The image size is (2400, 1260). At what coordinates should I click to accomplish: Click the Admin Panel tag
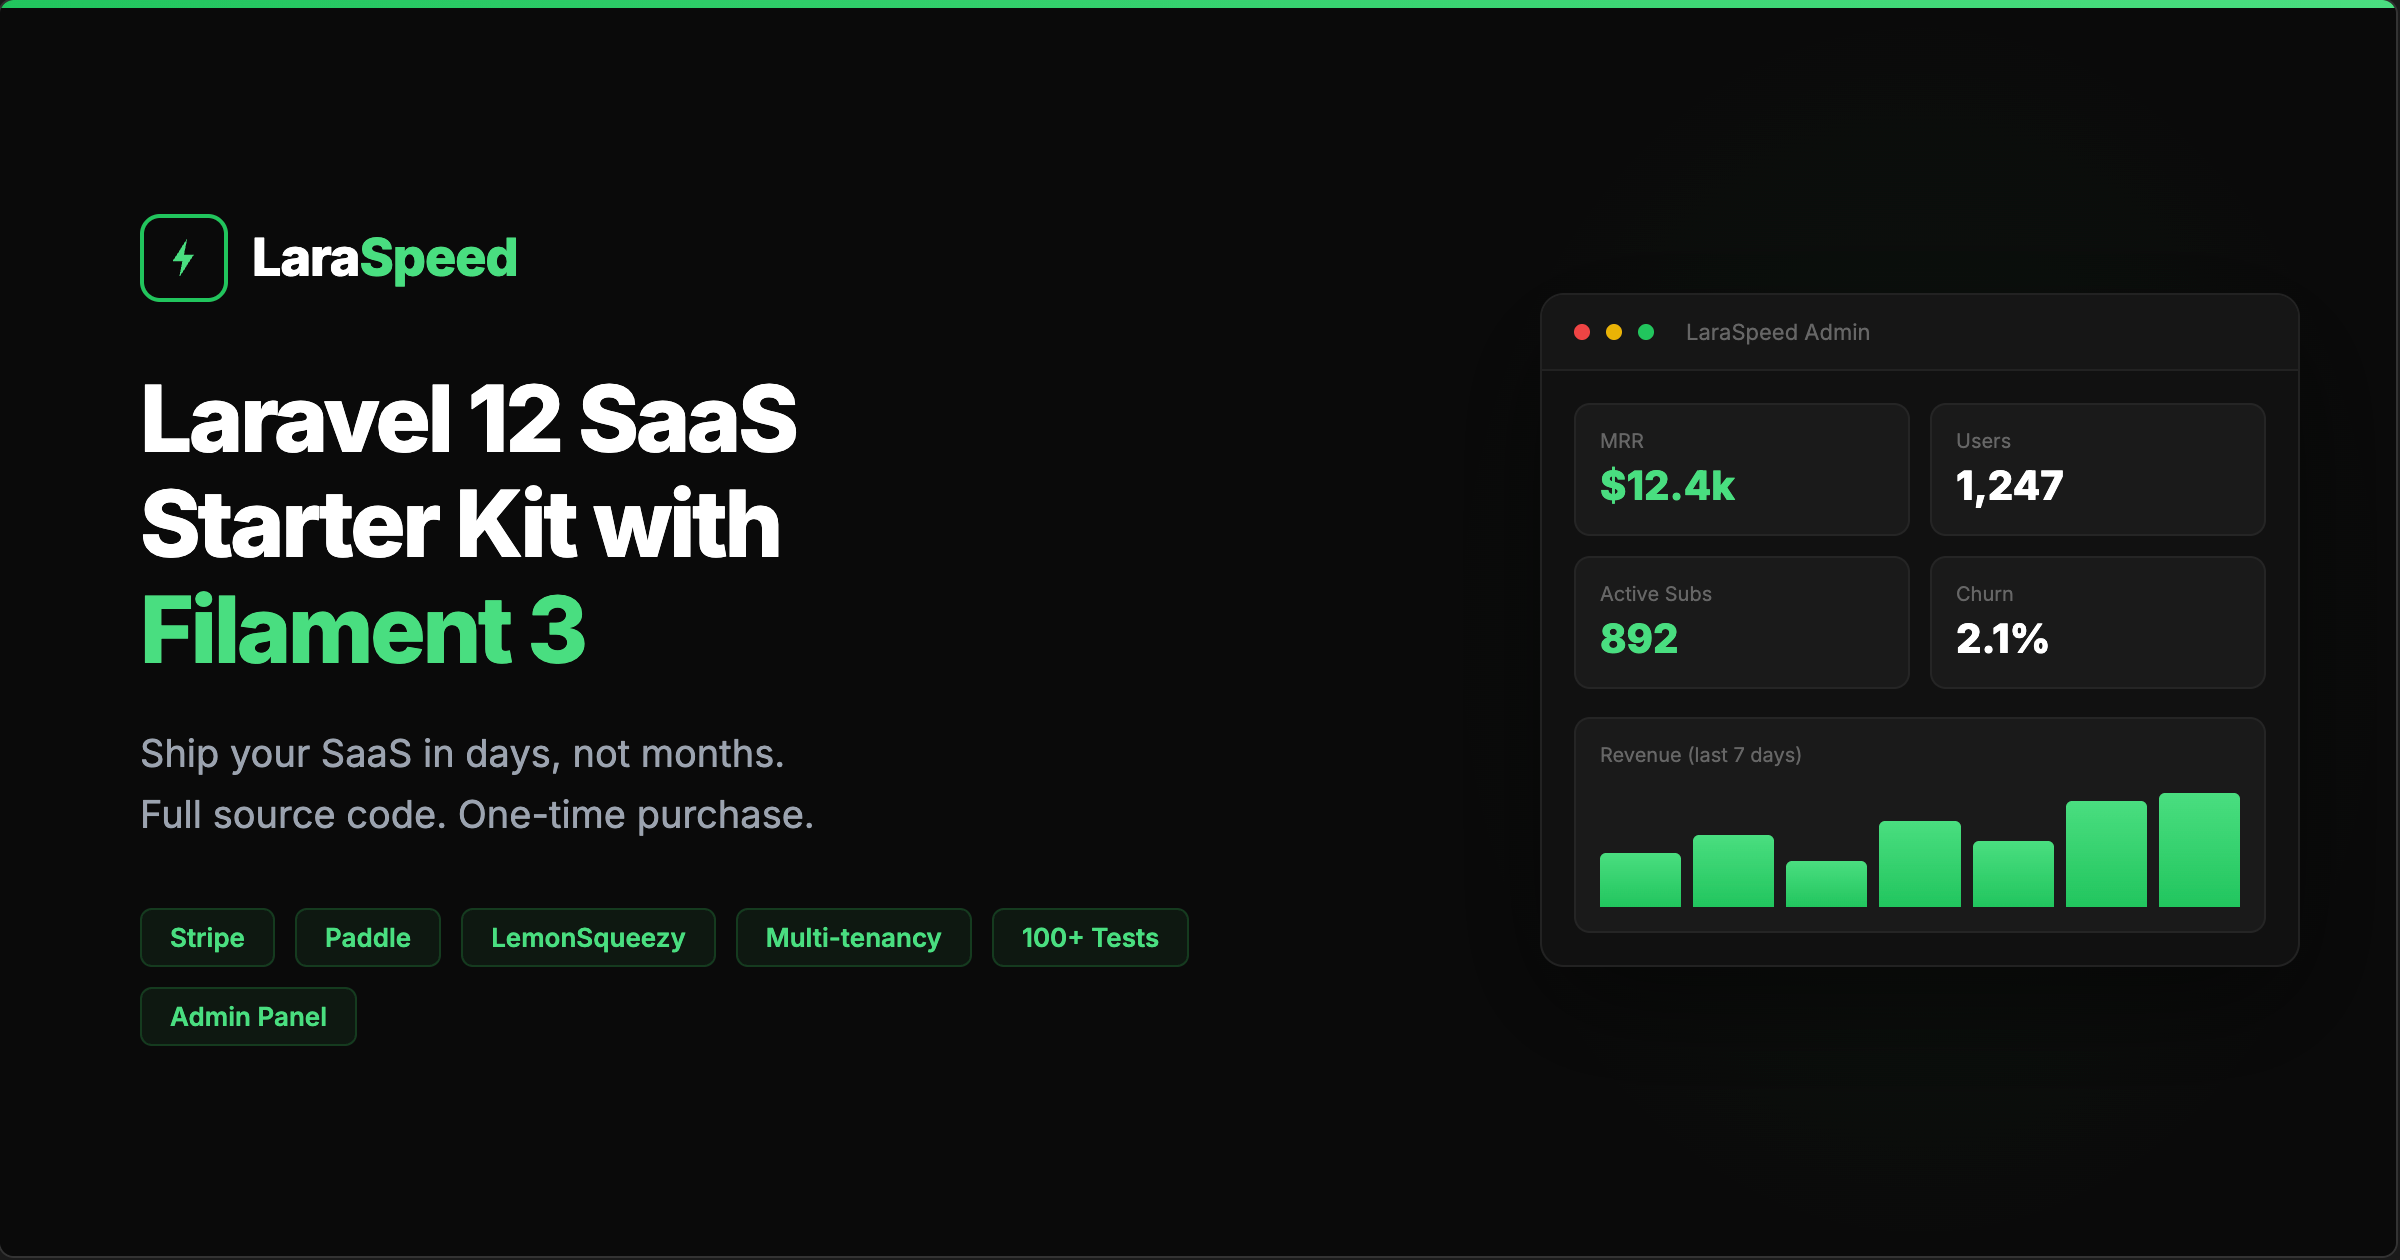[248, 1016]
